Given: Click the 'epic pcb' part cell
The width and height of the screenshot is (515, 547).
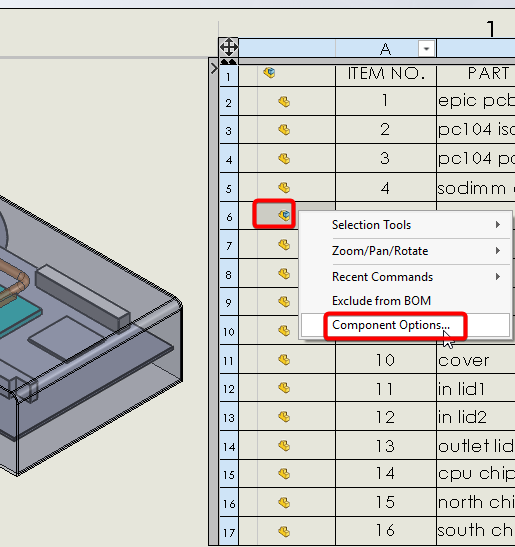Looking at the screenshot, I should pyautogui.click(x=476, y=101).
